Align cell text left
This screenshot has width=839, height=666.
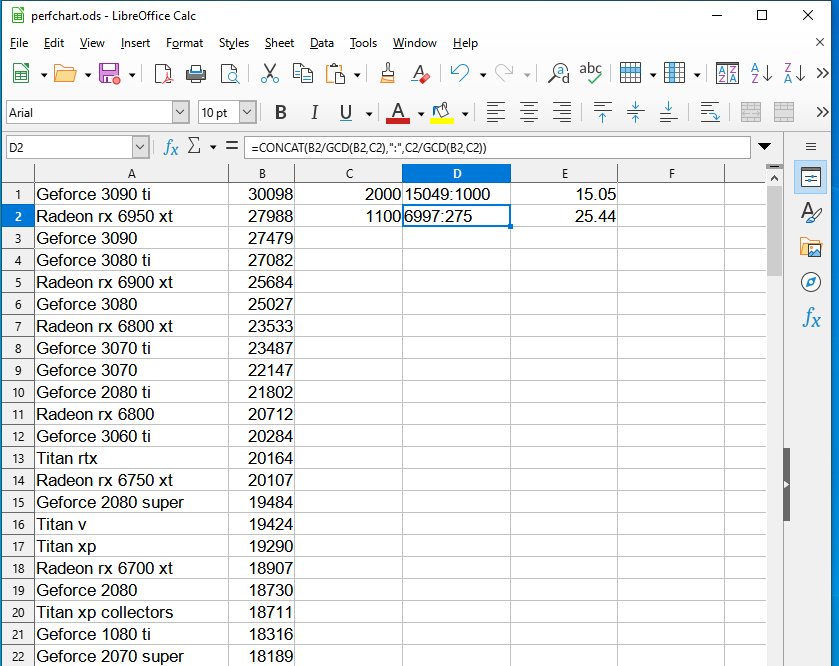(x=496, y=112)
